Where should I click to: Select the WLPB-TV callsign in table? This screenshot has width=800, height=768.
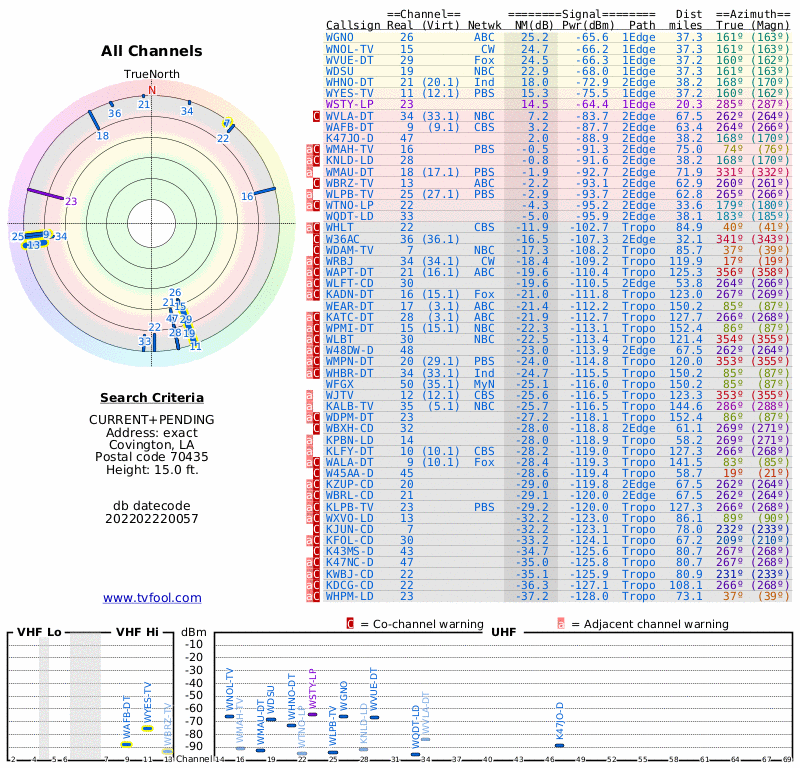(349, 194)
